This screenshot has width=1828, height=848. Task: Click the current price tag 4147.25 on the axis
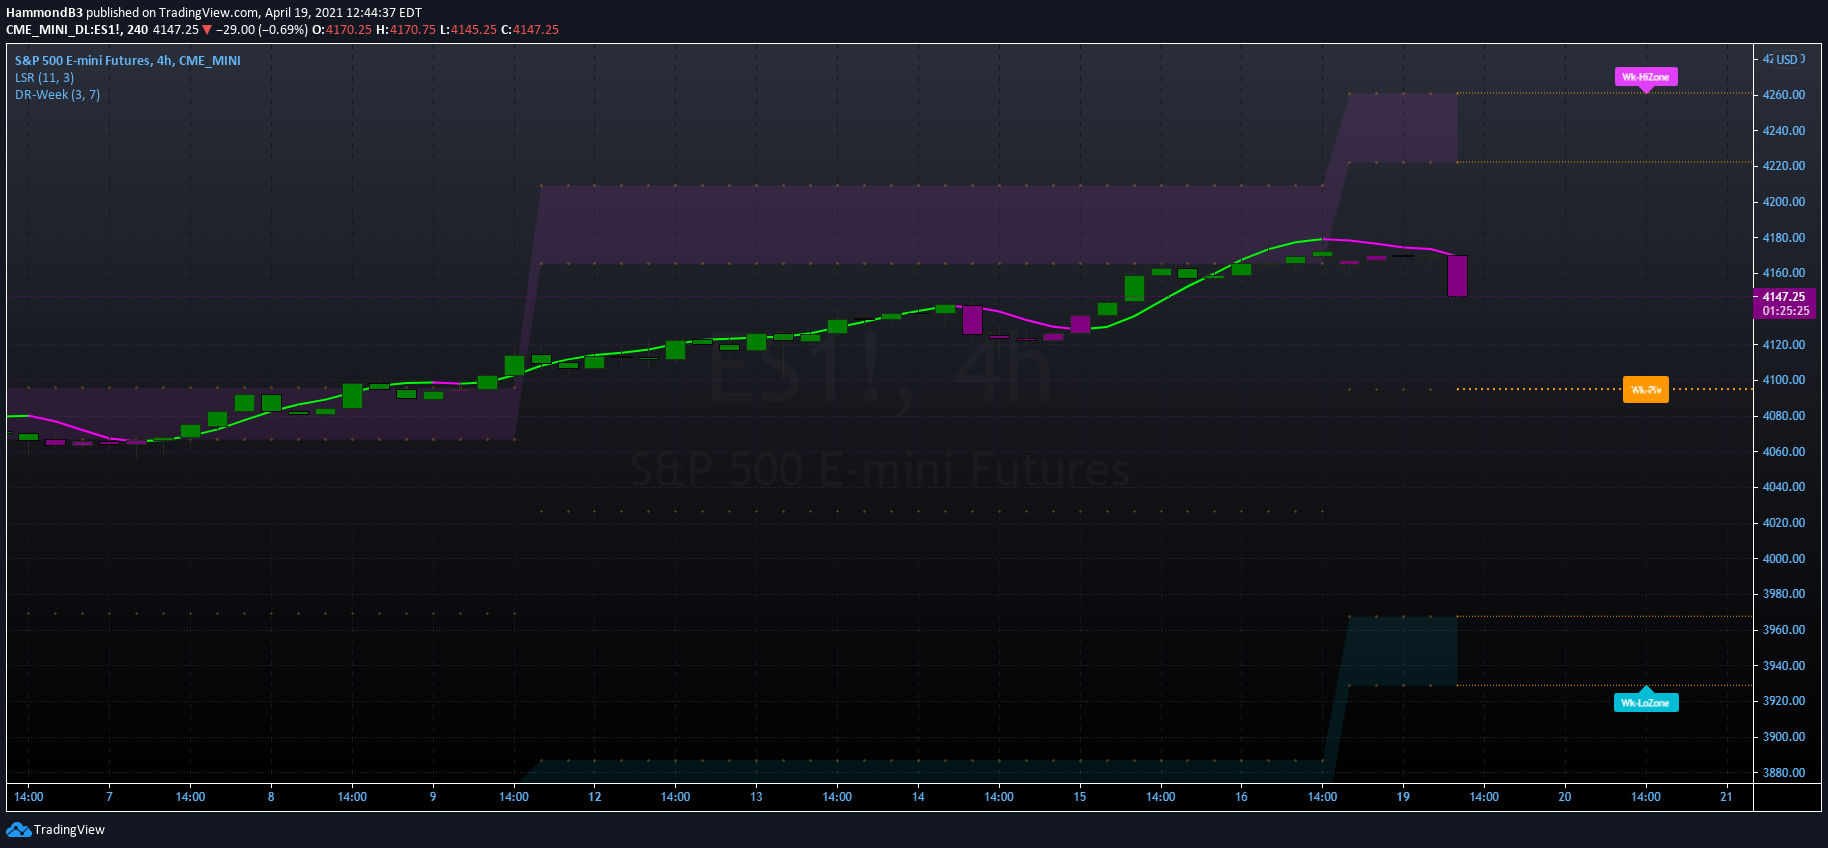point(1784,297)
